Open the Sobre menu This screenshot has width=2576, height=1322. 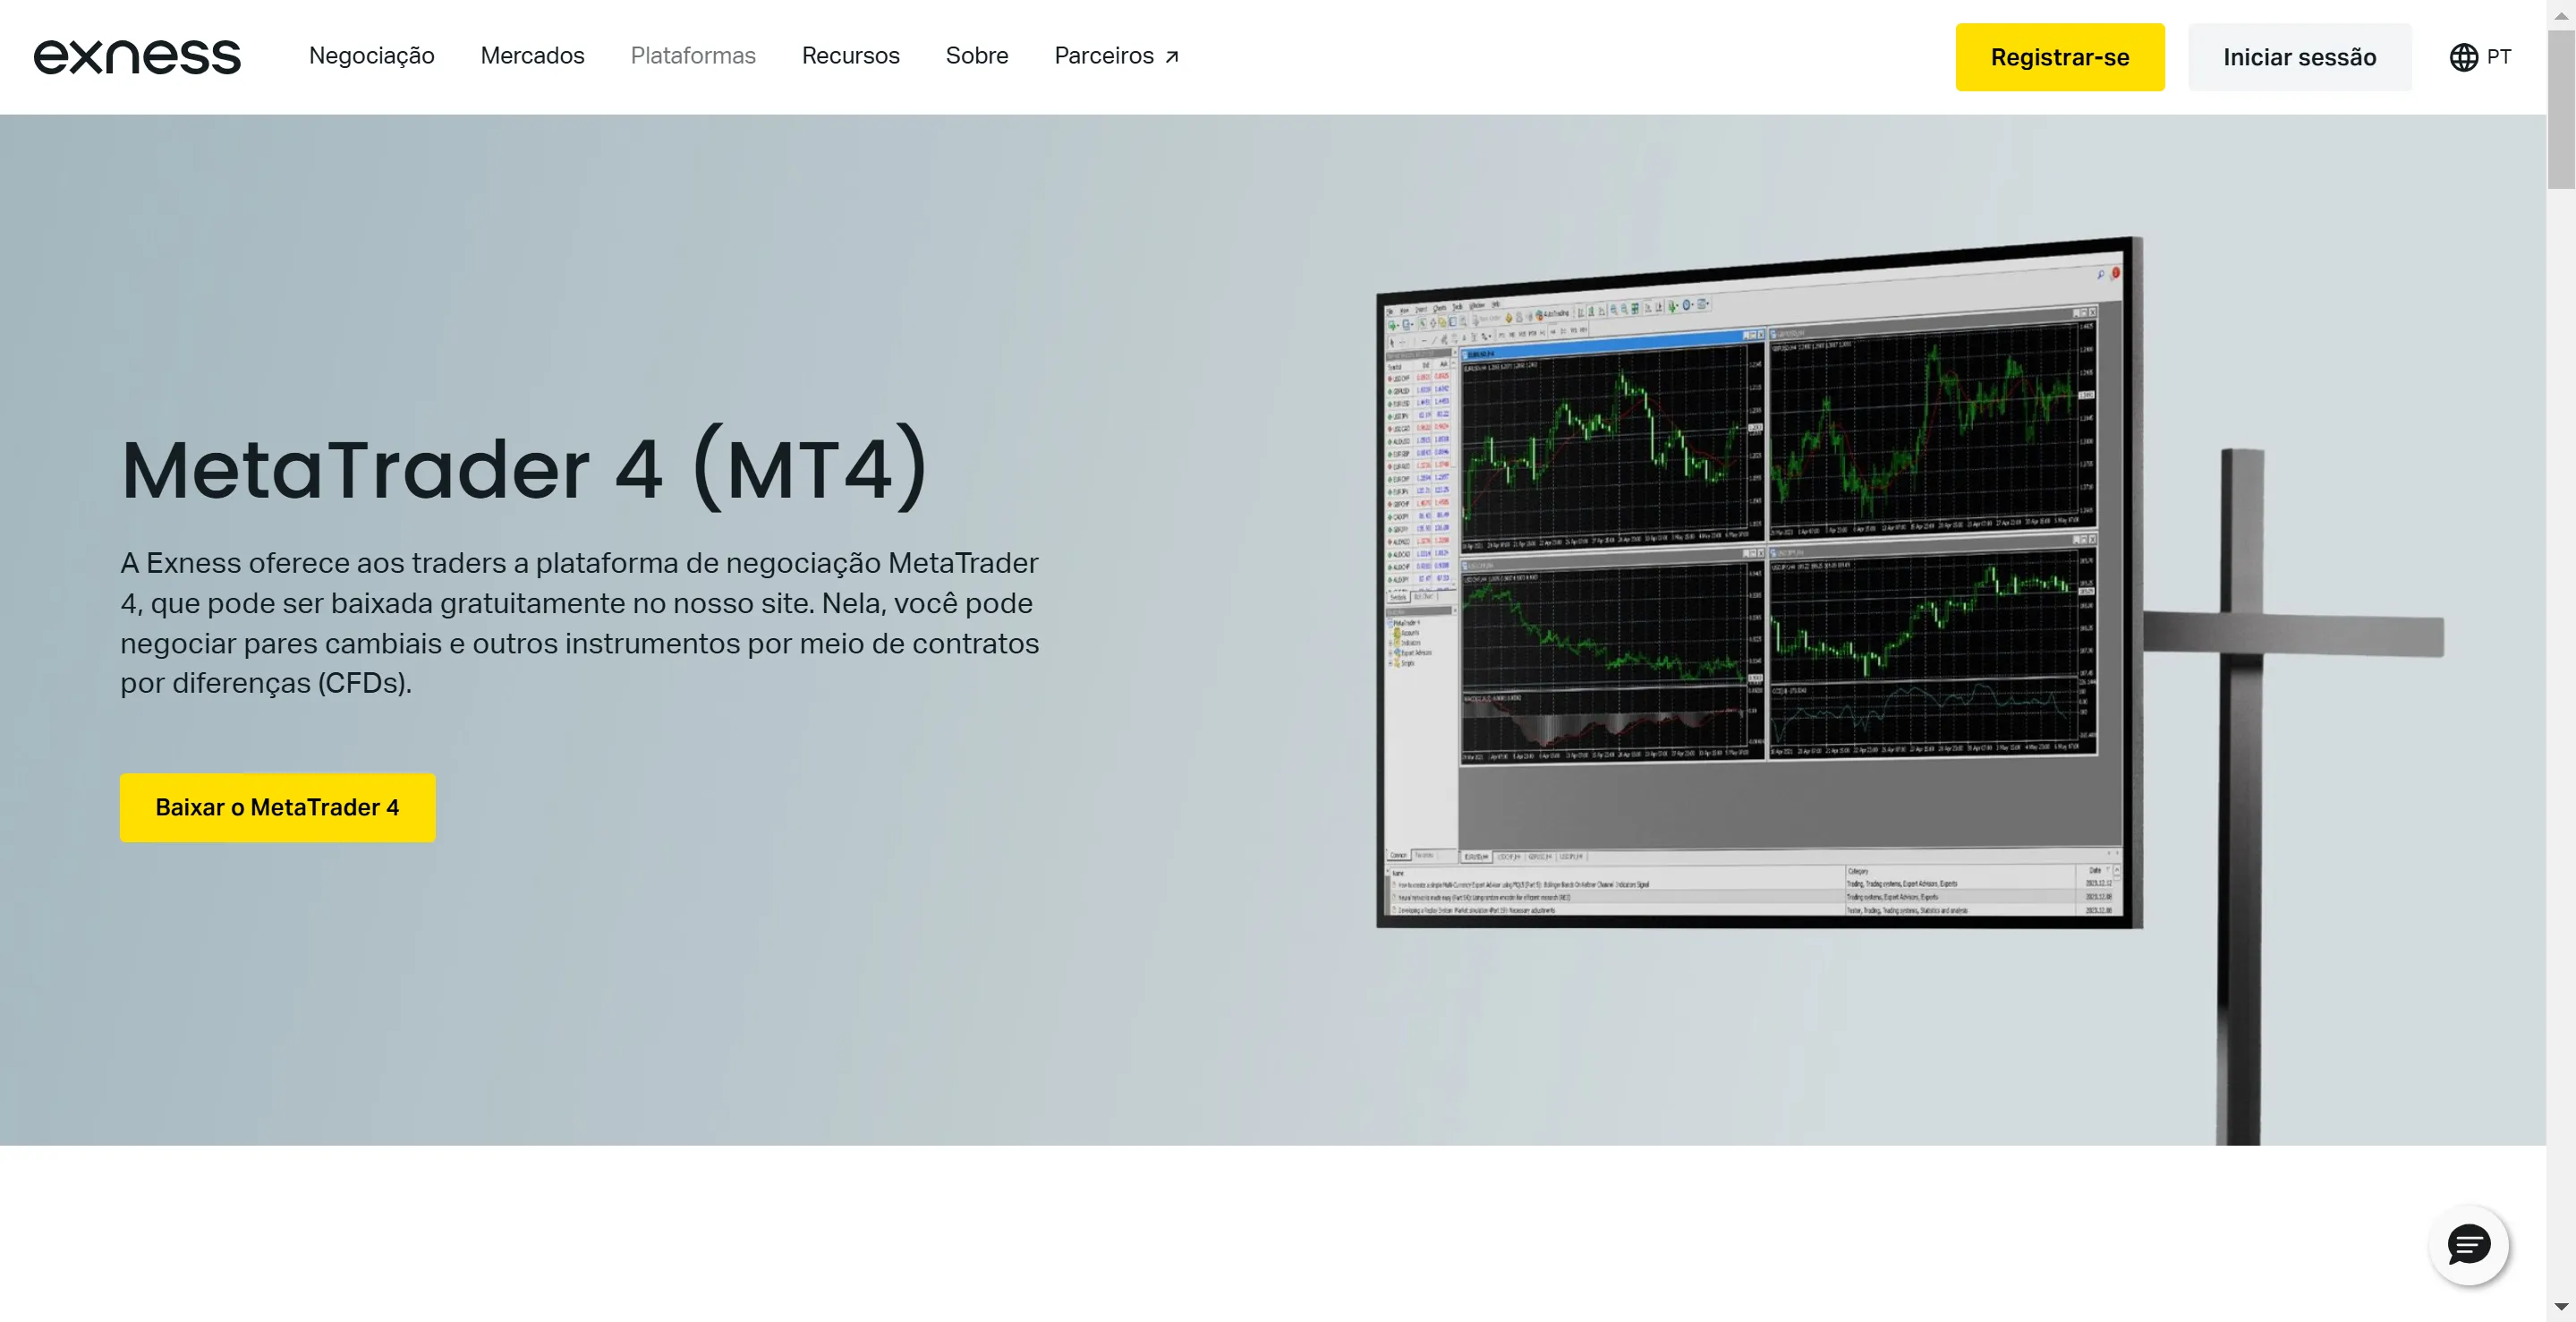pyautogui.click(x=976, y=56)
